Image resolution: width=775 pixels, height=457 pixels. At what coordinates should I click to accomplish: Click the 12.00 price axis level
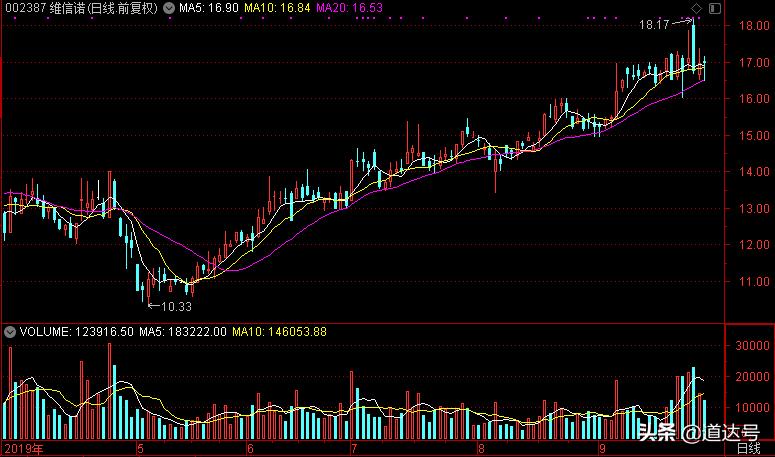coord(754,245)
